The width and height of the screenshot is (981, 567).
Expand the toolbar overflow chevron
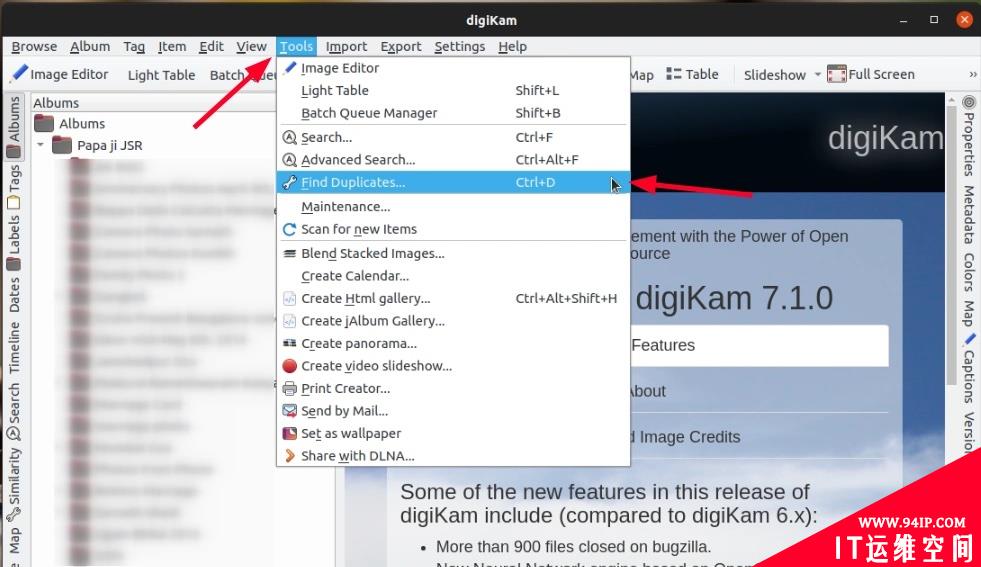[973, 74]
